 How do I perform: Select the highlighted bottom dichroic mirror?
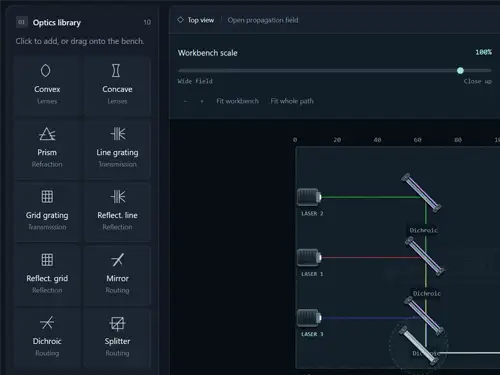click(x=419, y=346)
